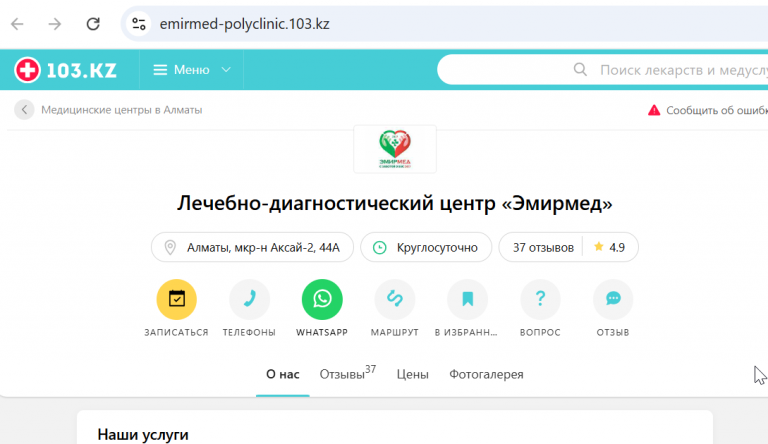The width and height of the screenshot is (768, 444).
Task: Open the 103.KZ home logo
Action: 66,70
